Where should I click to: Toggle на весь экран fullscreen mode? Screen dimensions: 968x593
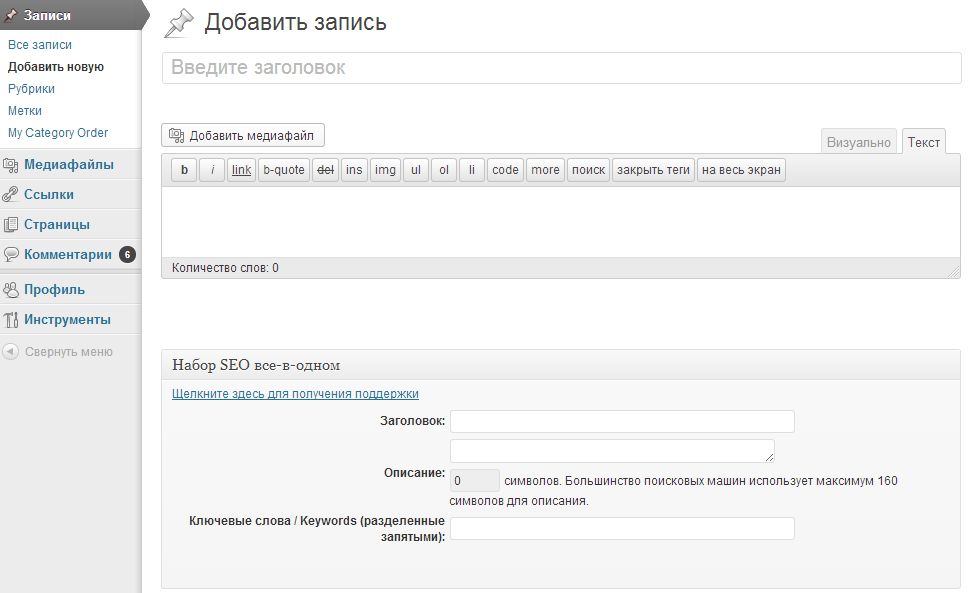click(x=741, y=170)
